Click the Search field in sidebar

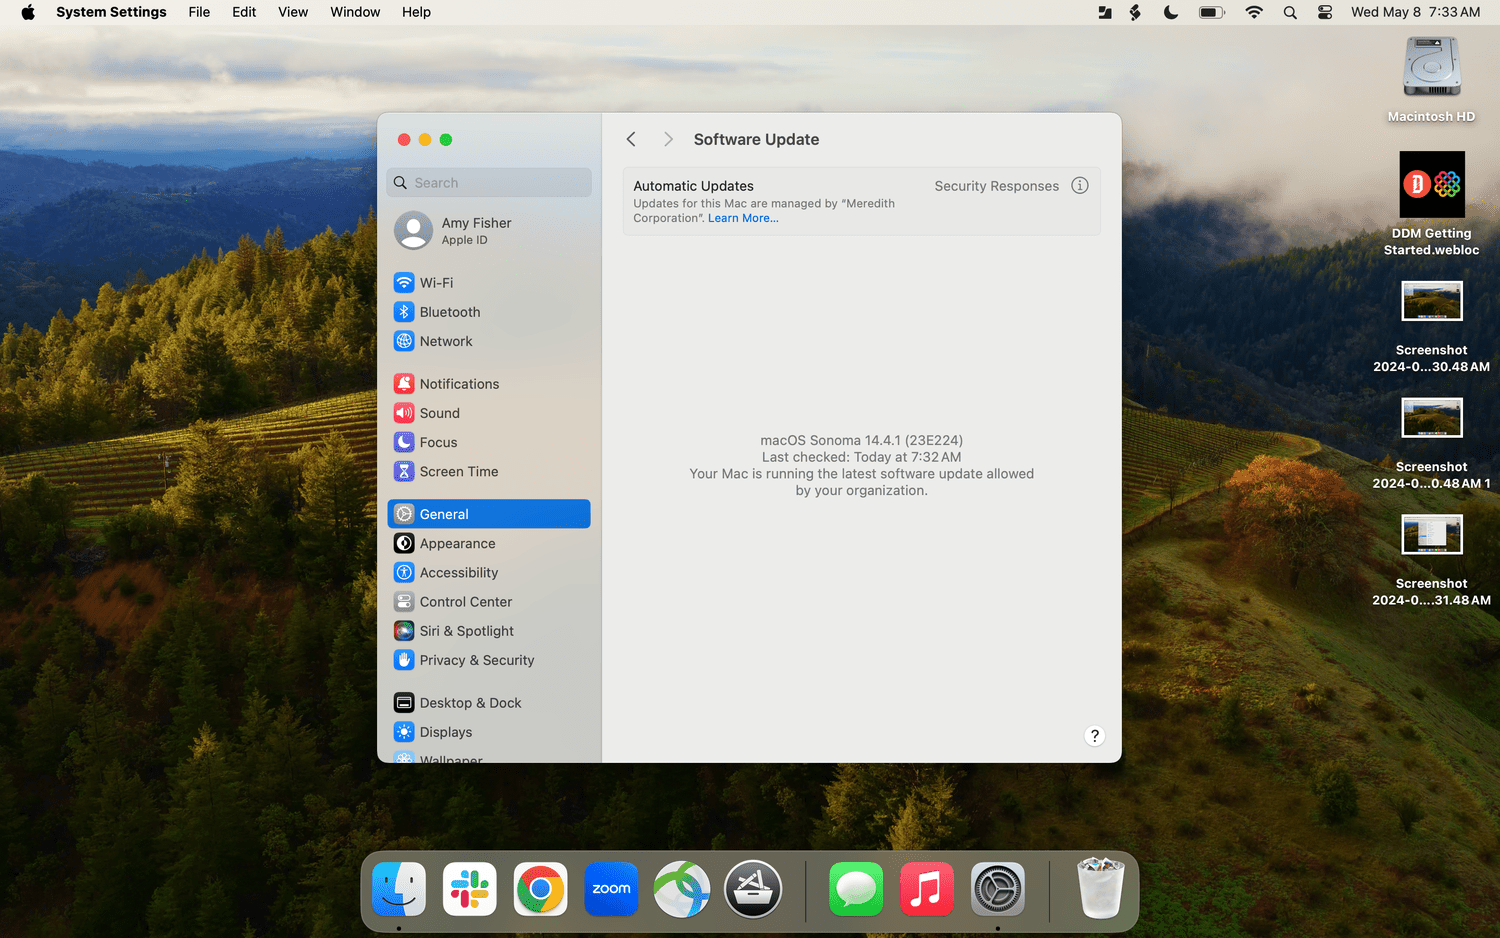coord(489,183)
